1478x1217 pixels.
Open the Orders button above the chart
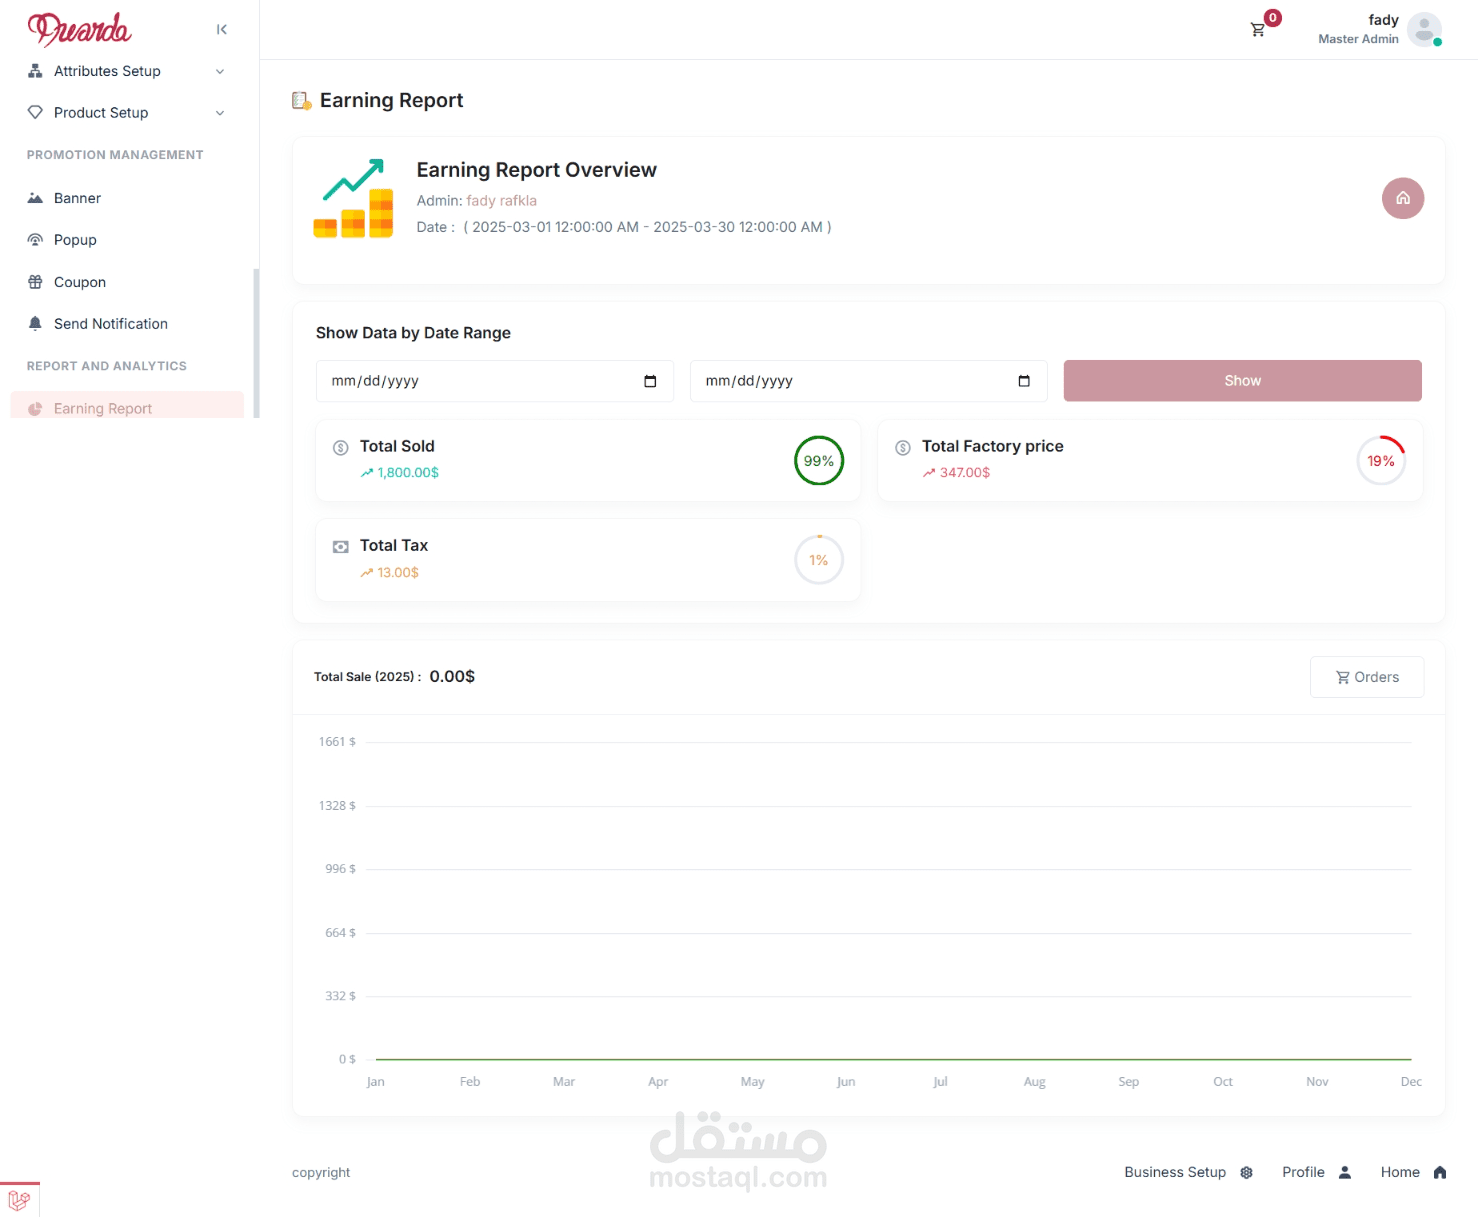(x=1367, y=677)
